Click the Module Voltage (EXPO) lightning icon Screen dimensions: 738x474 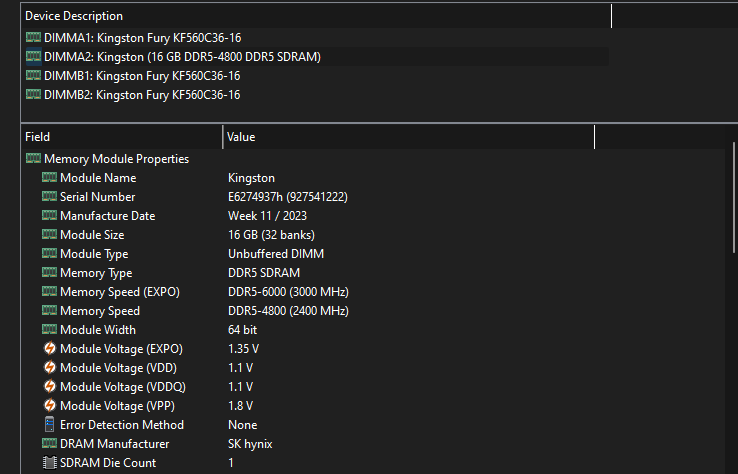pyautogui.click(x=50, y=349)
